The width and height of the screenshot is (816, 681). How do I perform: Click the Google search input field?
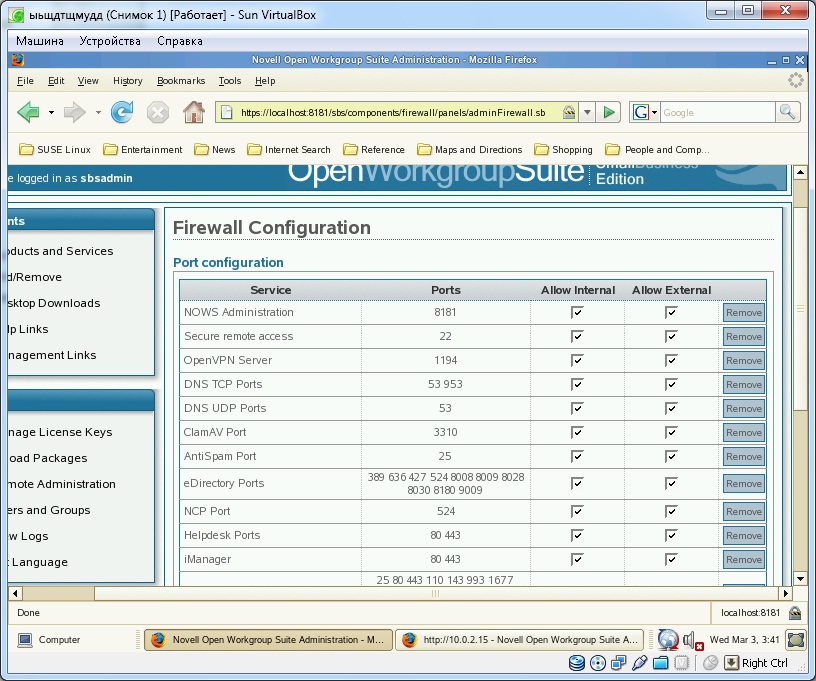[x=717, y=112]
